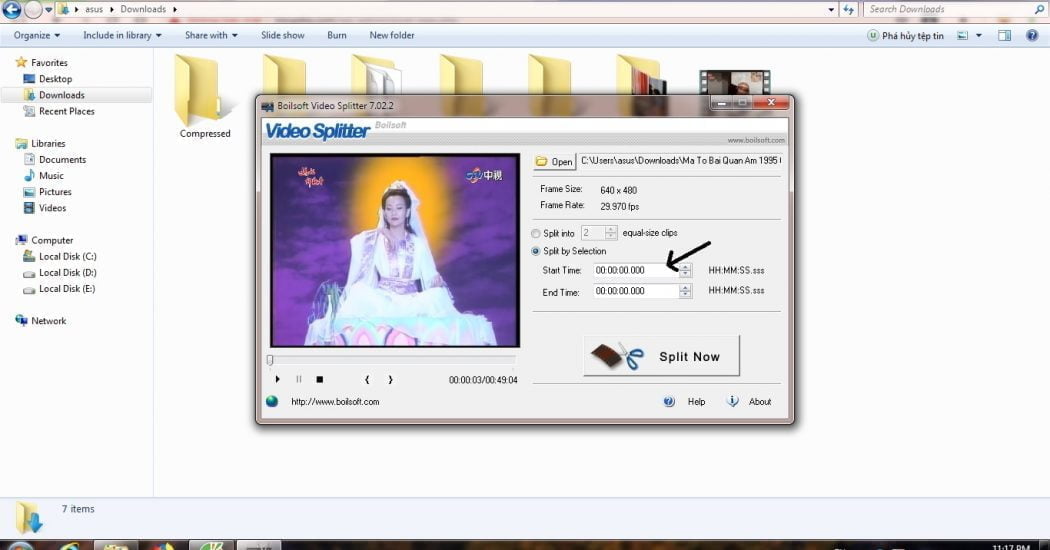This screenshot has height=550, width=1050.
Task: Stop the video preview playback
Action: coord(319,379)
